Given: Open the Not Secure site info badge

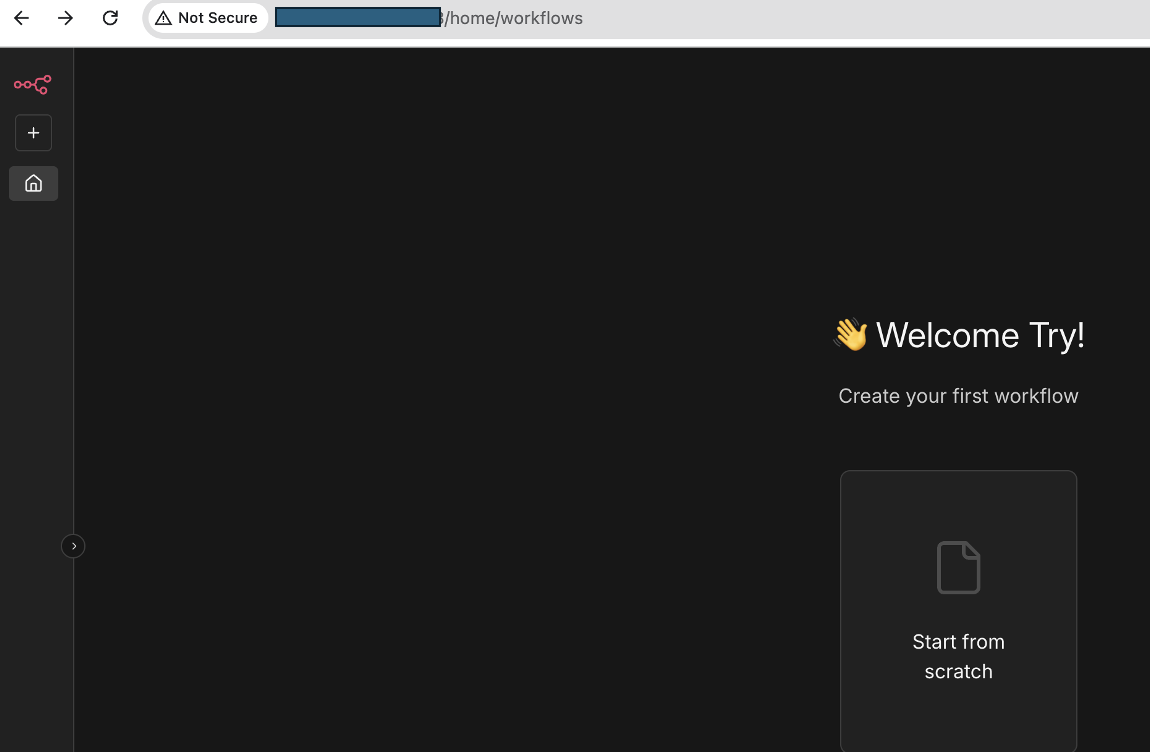Looking at the screenshot, I should click(208, 18).
